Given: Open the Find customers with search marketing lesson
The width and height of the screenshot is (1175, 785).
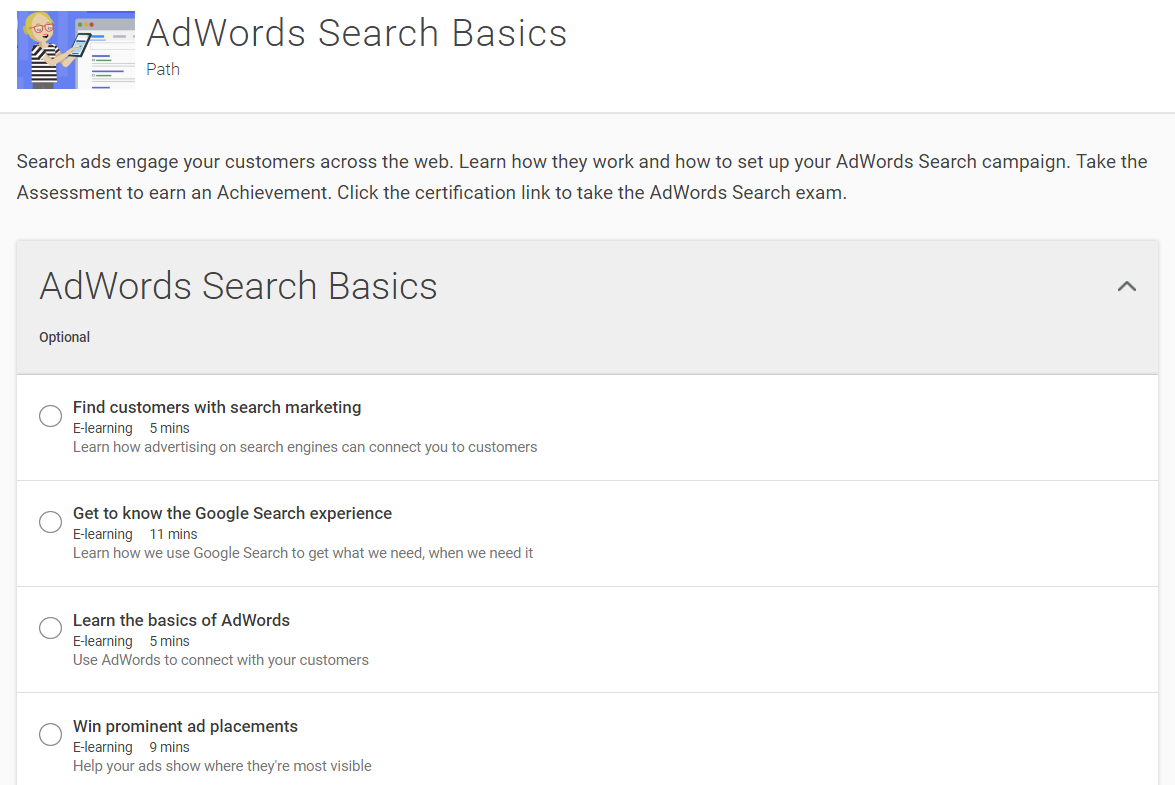Looking at the screenshot, I should [x=216, y=407].
